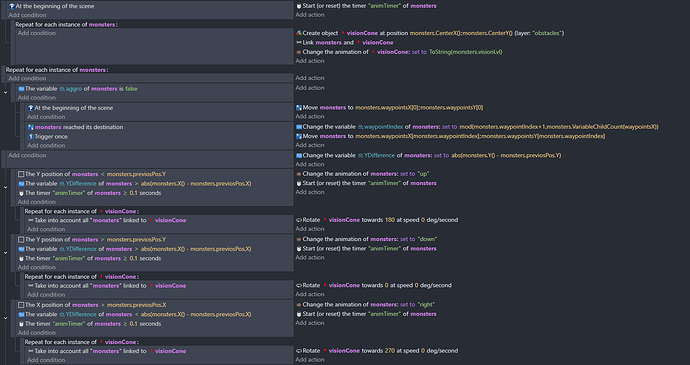Click rotate icon for visionCone towards 180
This screenshot has height=365, width=690.
tap(299, 220)
